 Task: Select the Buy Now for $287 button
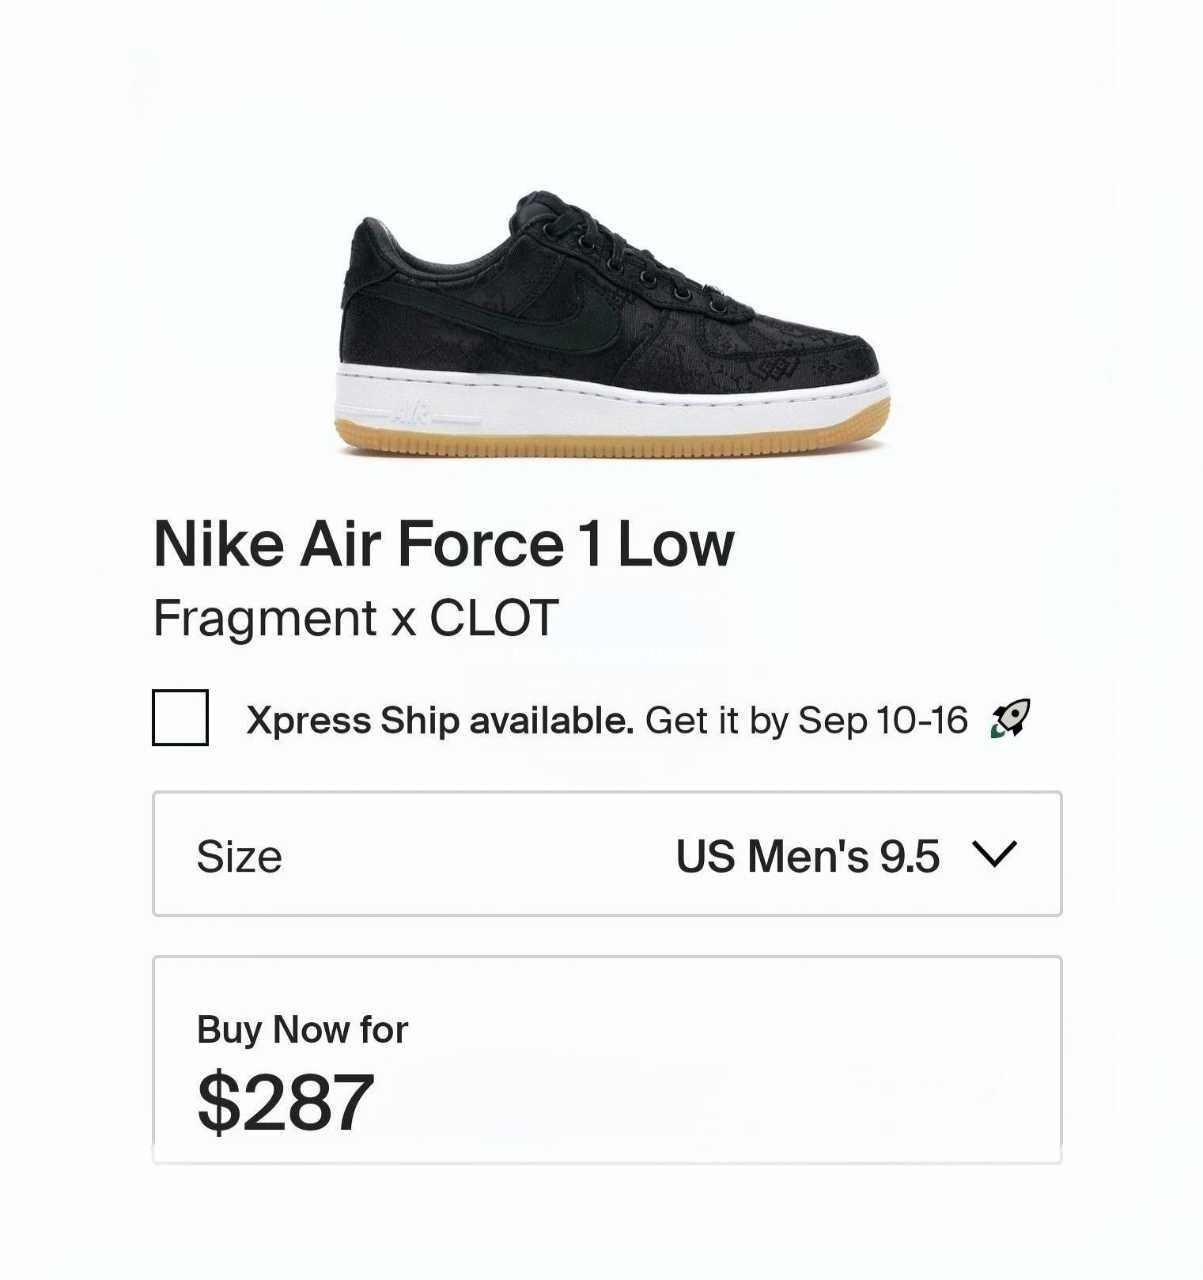(607, 1060)
